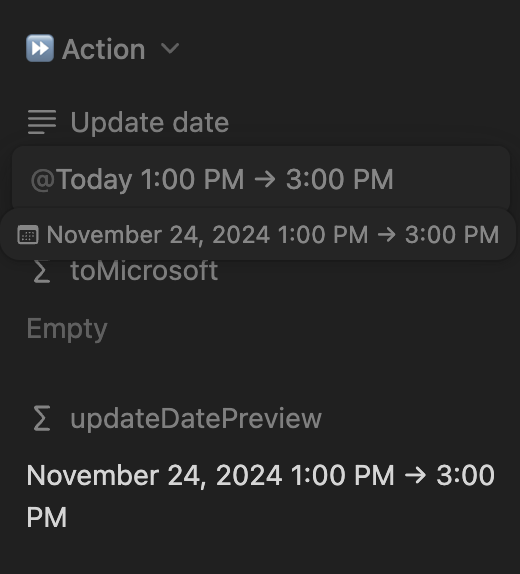The width and height of the screenshot is (520, 574).
Task: Expand the chevron next to Action
Action: point(170,48)
